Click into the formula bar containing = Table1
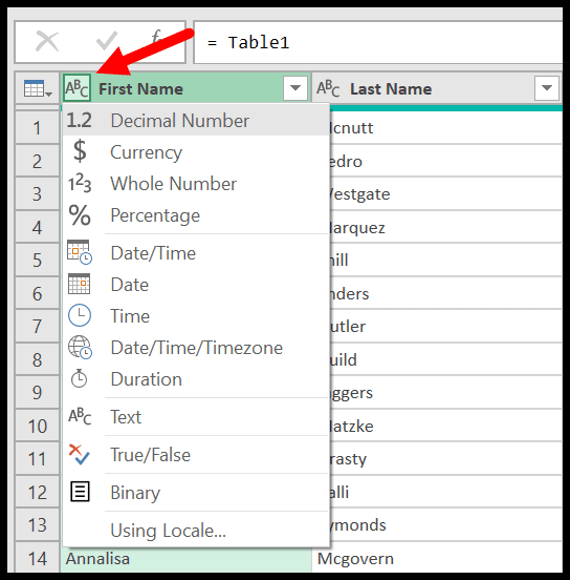 (378, 42)
